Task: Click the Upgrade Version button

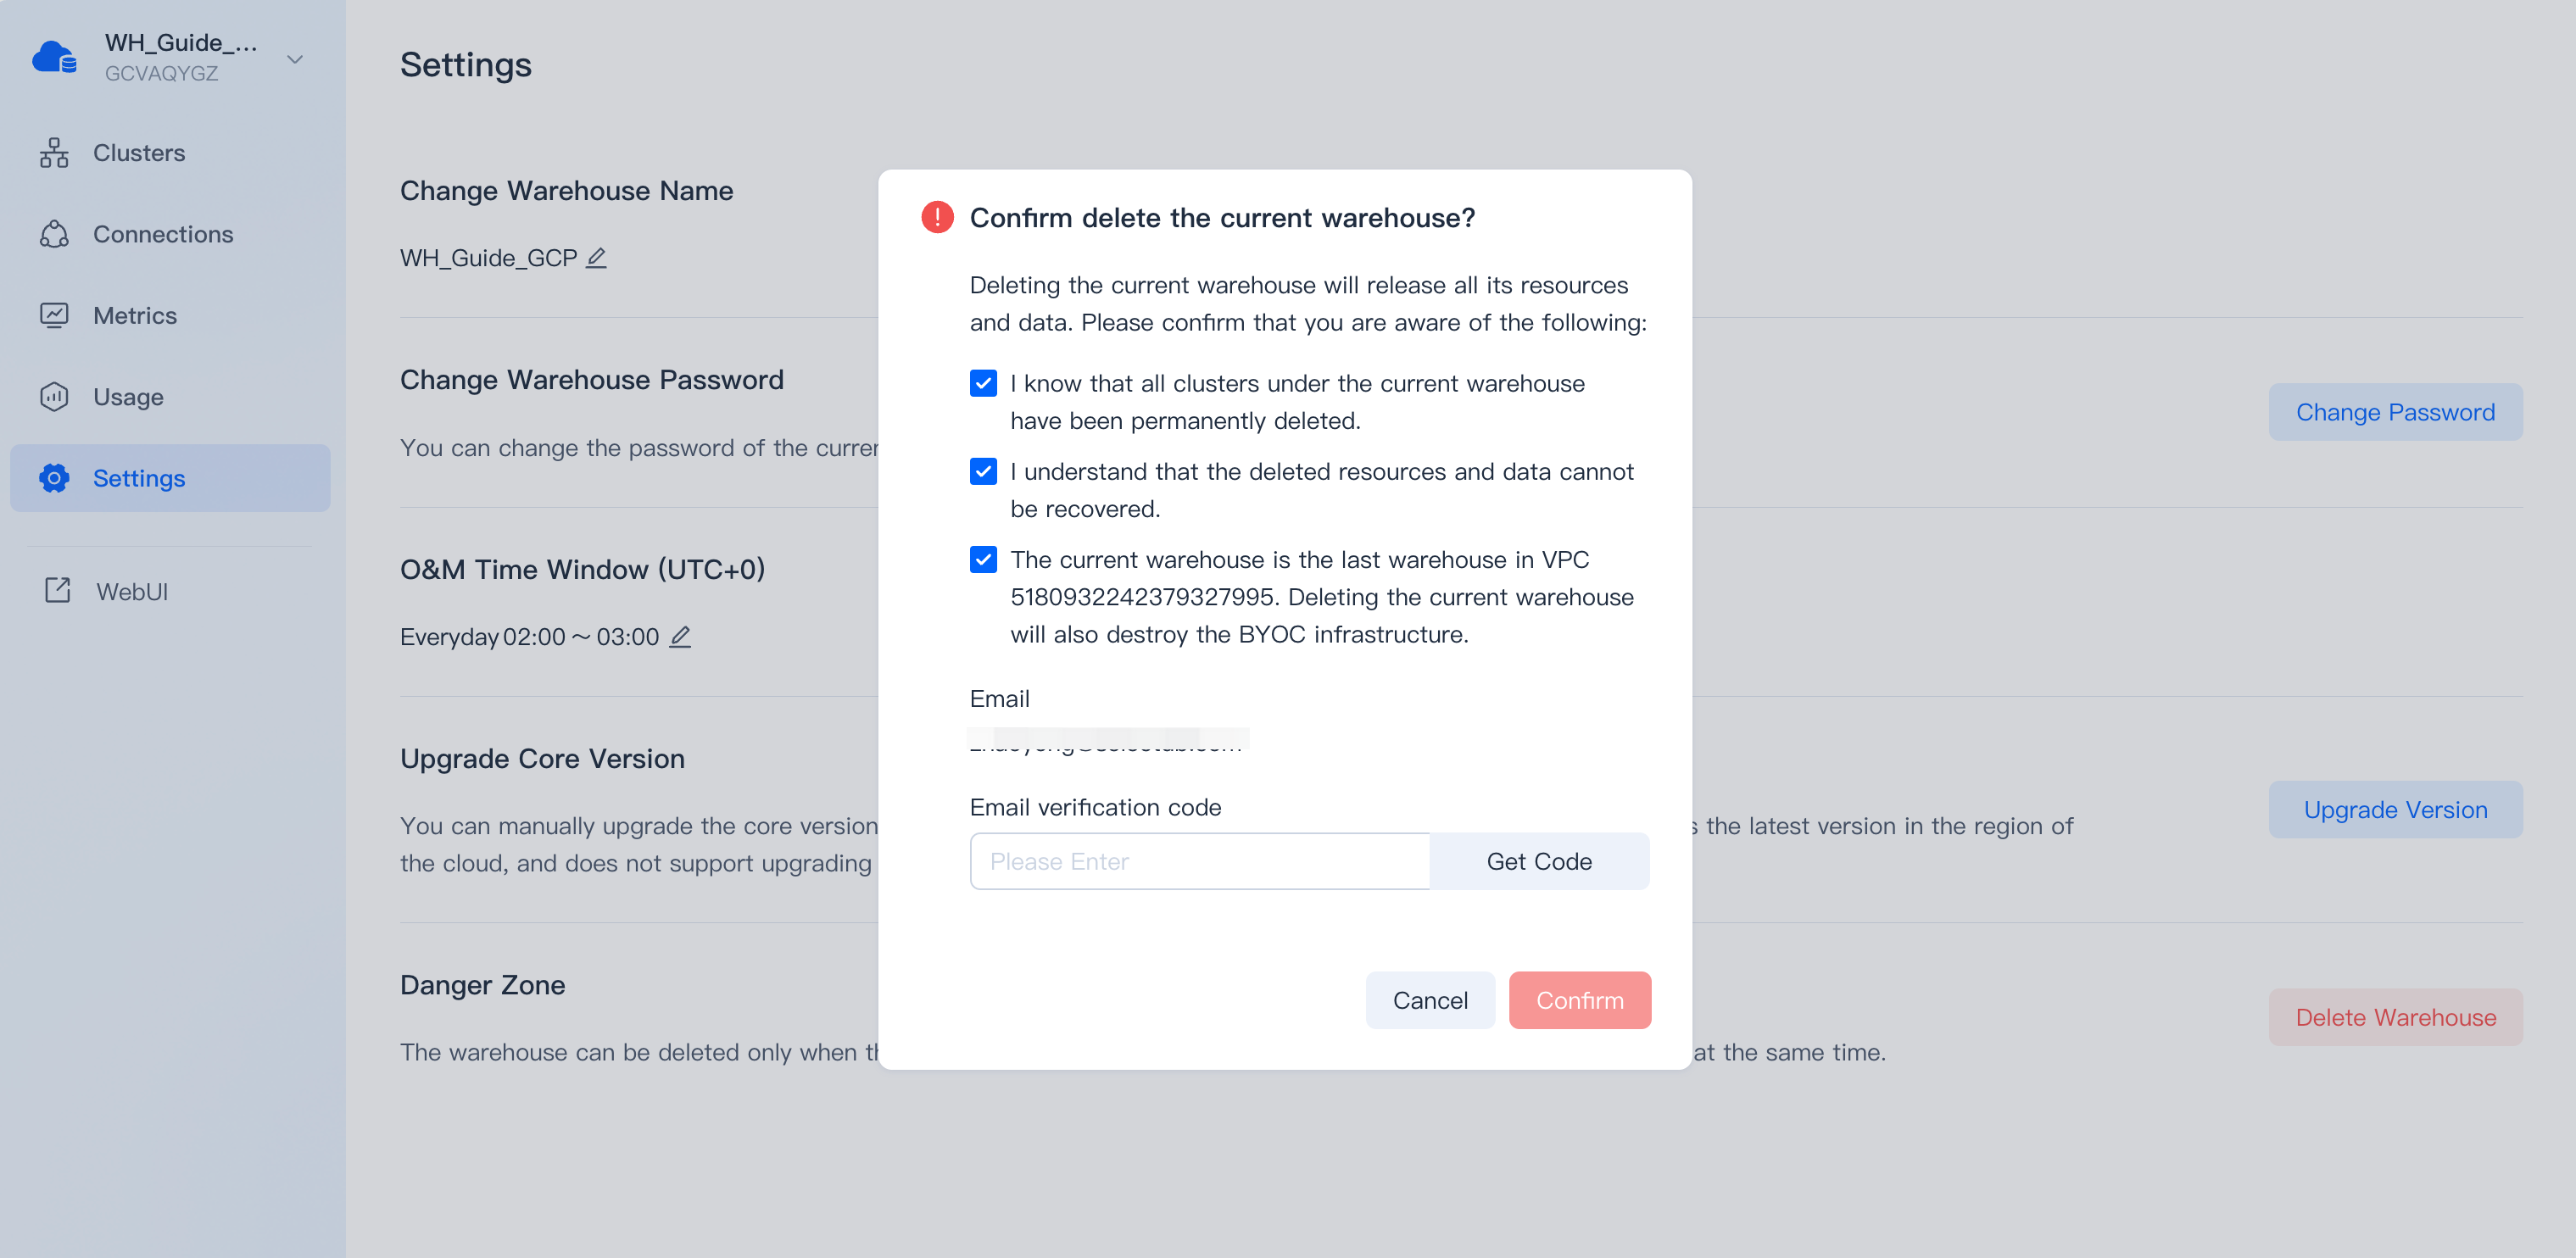Action: pos(2394,810)
